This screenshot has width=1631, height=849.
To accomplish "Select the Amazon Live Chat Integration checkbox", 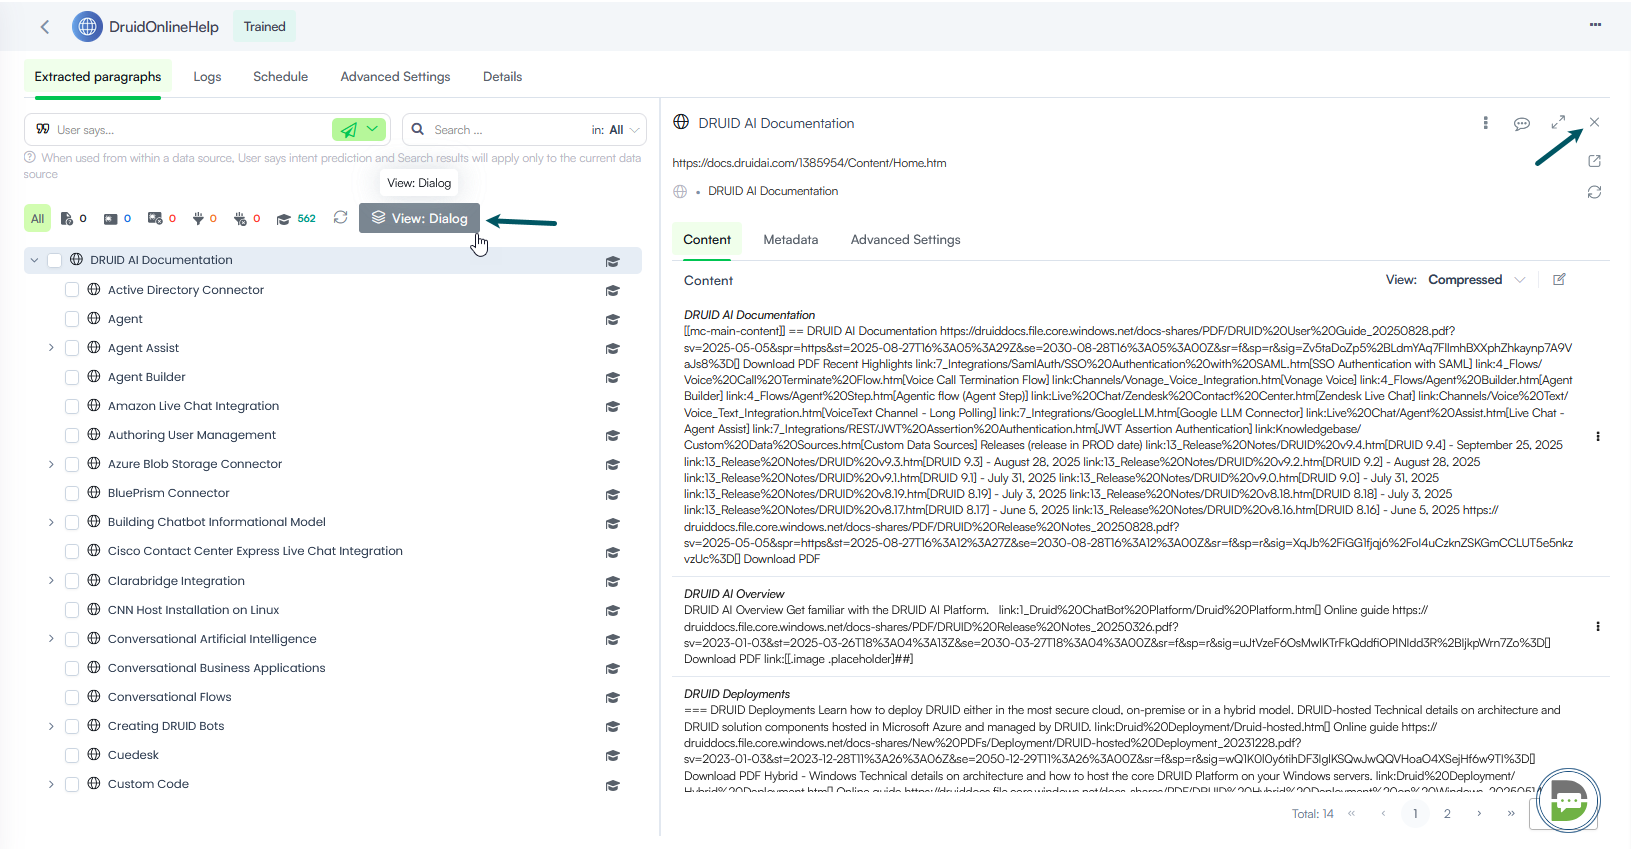I will click(72, 406).
